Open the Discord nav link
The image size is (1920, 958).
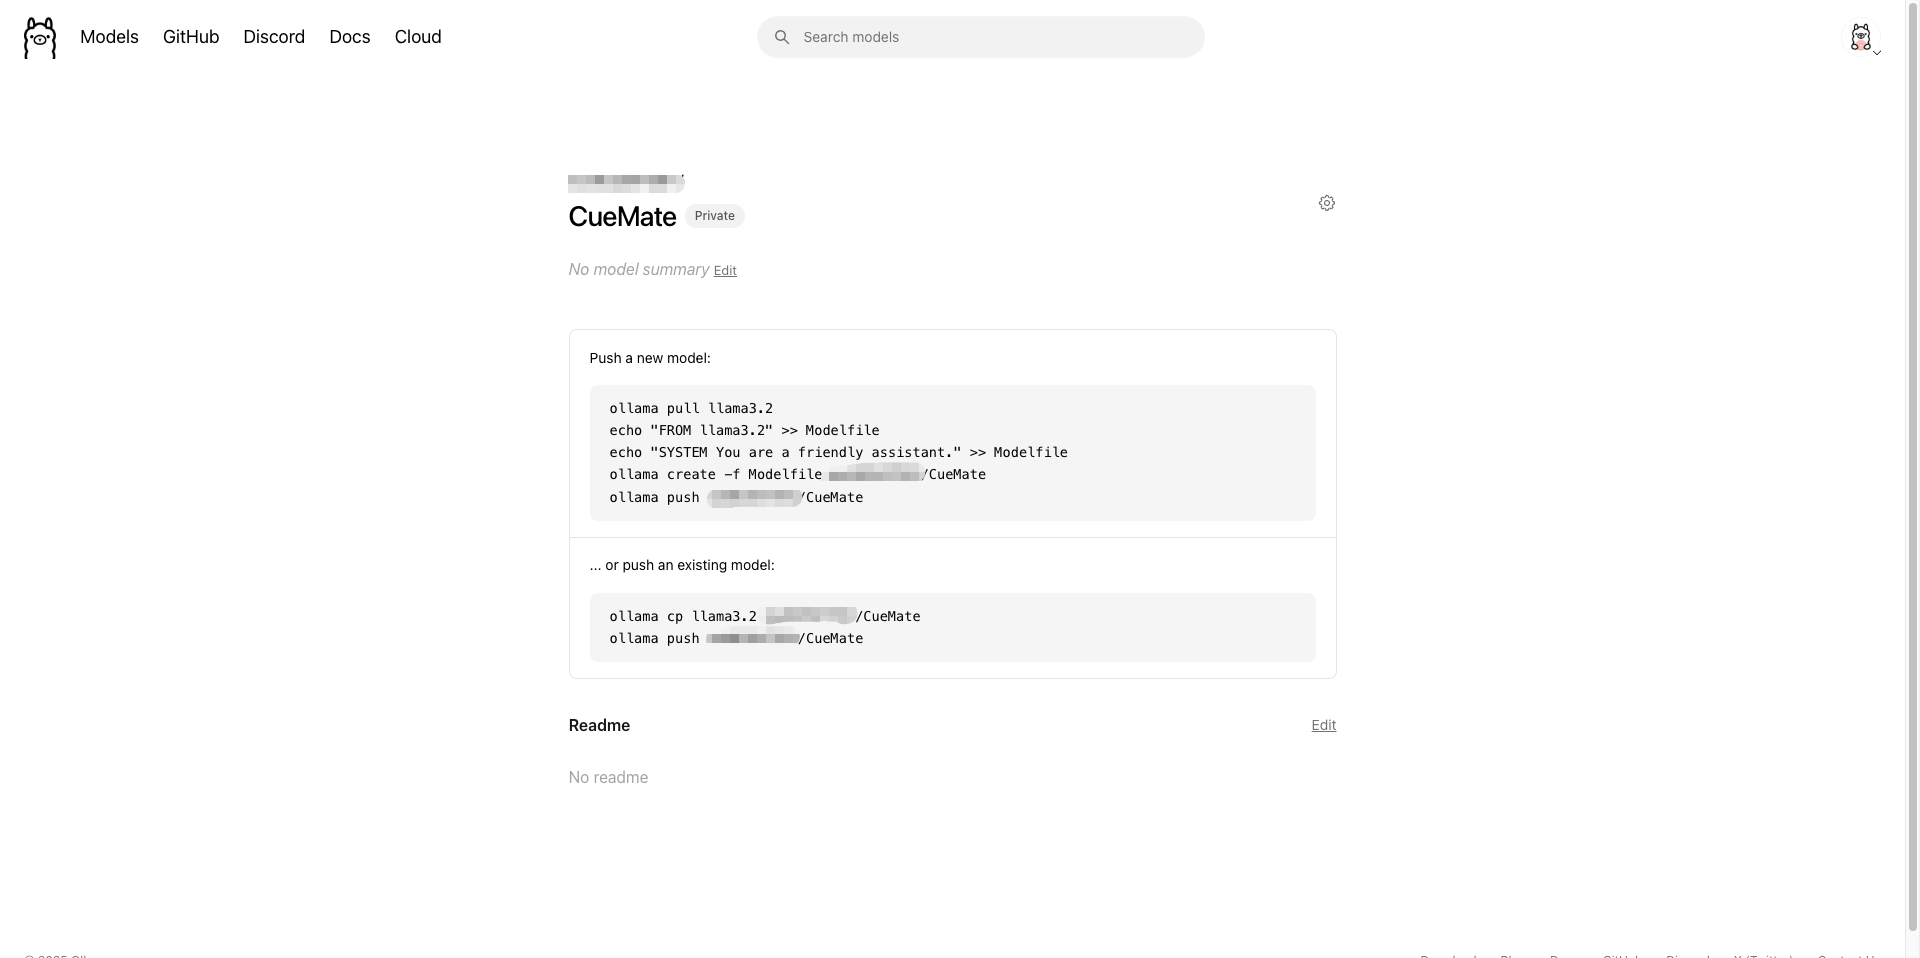click(x=274, y=37)
